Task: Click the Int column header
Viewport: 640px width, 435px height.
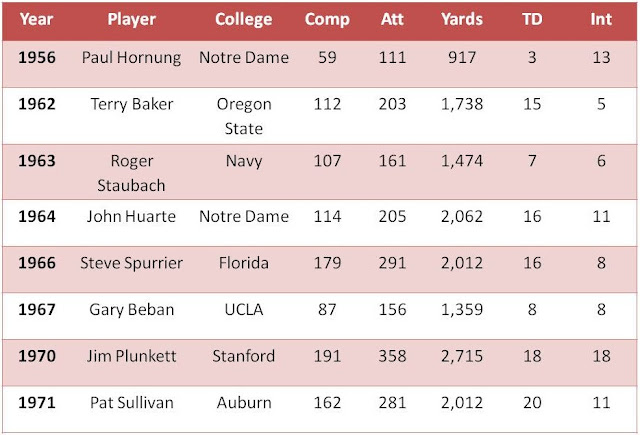Action: click(x=600, y=20)
